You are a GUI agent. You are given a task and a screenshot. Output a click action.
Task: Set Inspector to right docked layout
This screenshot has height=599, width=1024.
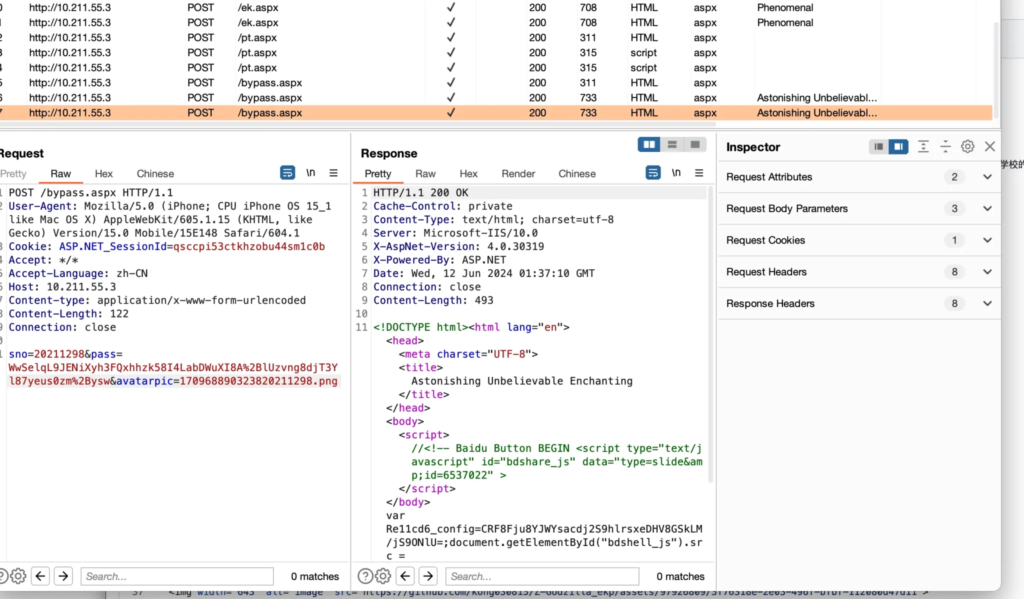[899, 147]
